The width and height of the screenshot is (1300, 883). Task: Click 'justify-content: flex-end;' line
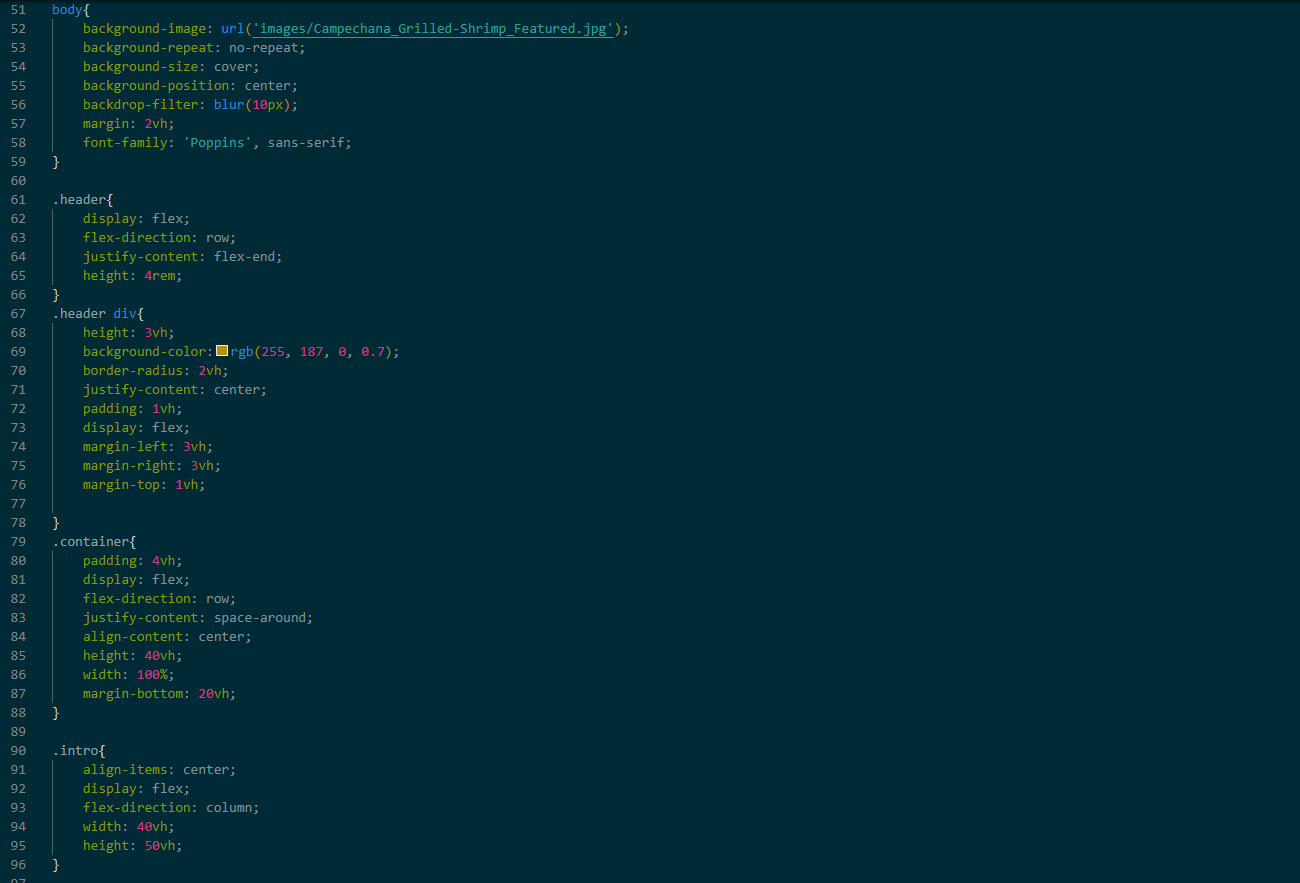pyautogui.click(x=183, y=256)
